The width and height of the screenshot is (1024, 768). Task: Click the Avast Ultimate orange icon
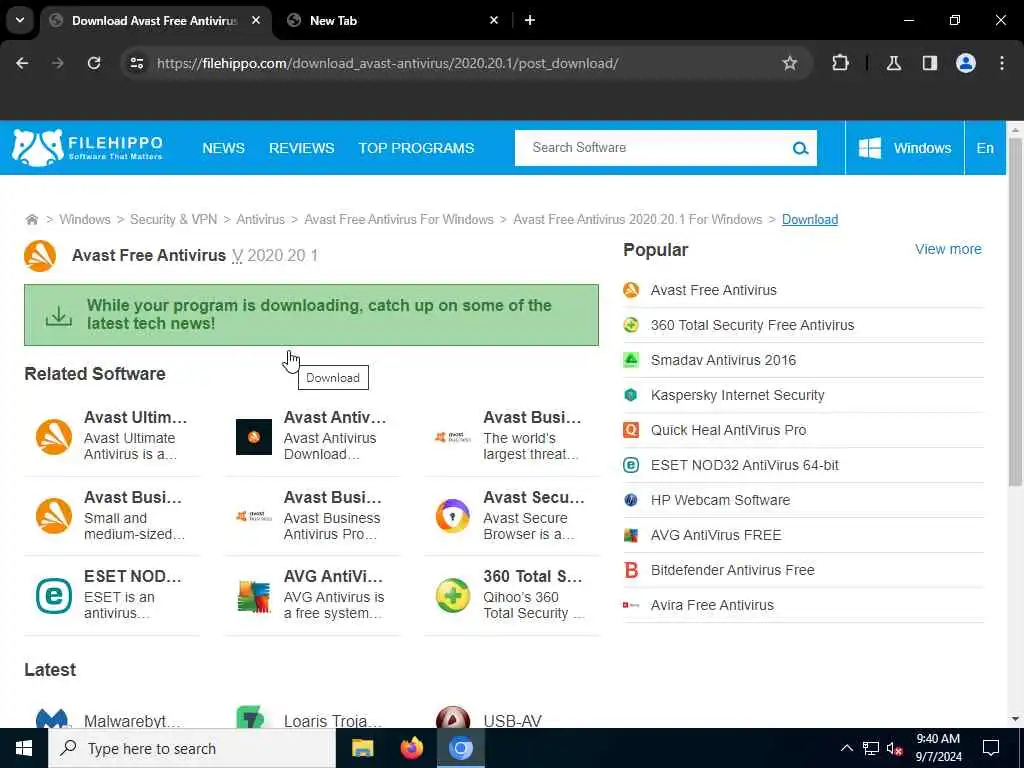54,436
